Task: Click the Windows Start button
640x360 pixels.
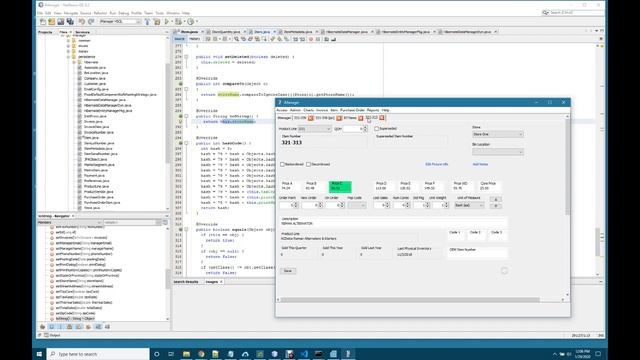Action: pyautogui.click(x=39, y=354)
